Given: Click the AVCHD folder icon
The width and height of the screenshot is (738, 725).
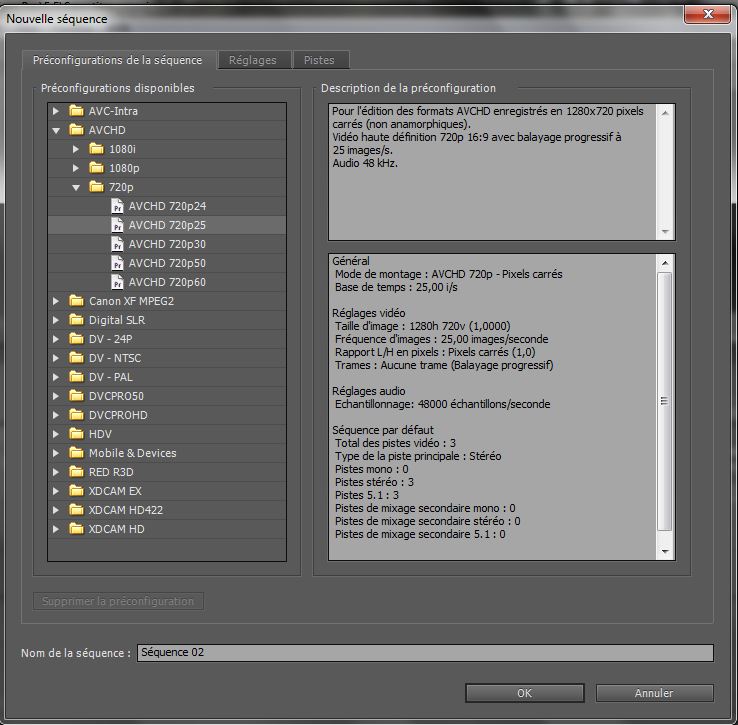Looking at the screenshot, I should click(76, 129).
